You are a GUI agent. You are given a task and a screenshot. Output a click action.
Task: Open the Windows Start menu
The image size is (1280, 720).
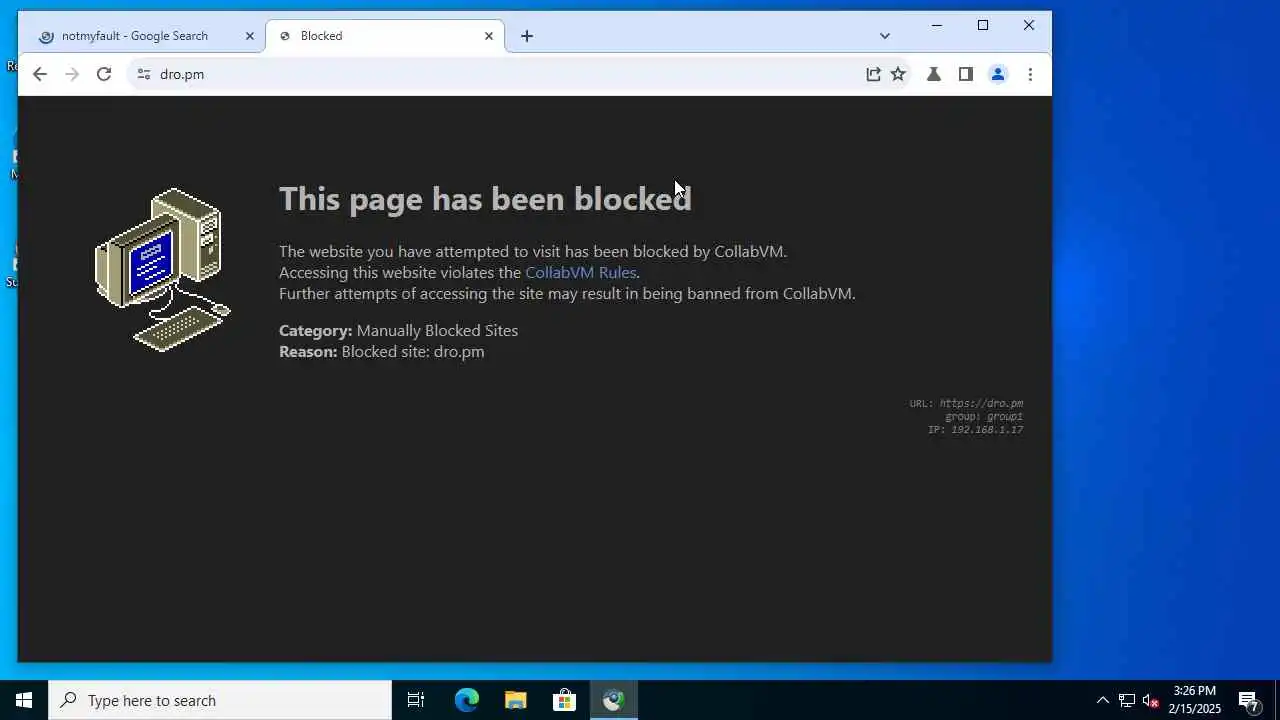coord(24,700)
